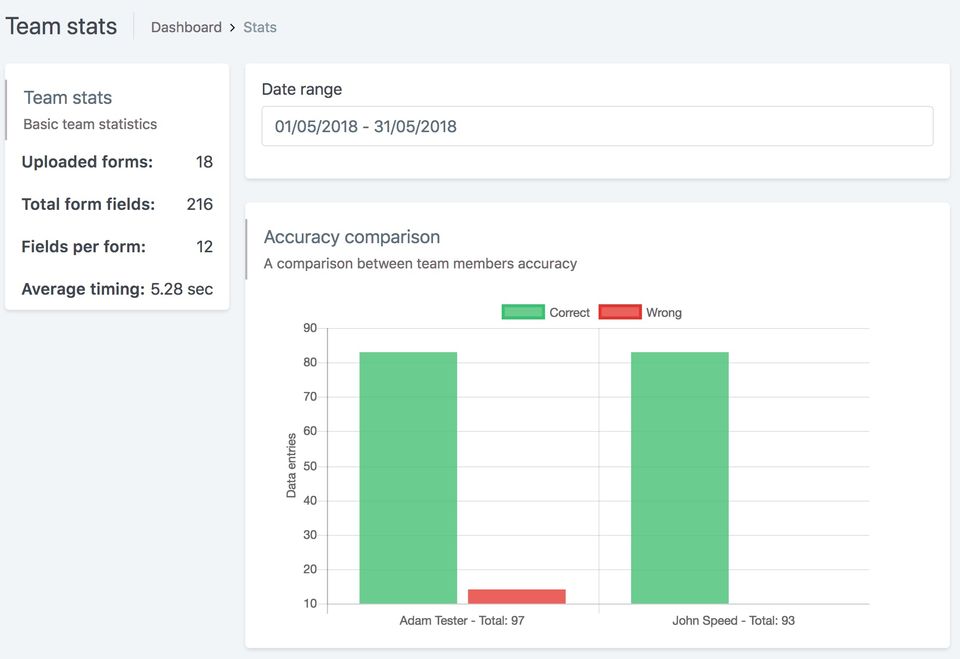Click the Wrong legend label
Viewport: 960px width, 659px height.
click(x=664, y=312)
